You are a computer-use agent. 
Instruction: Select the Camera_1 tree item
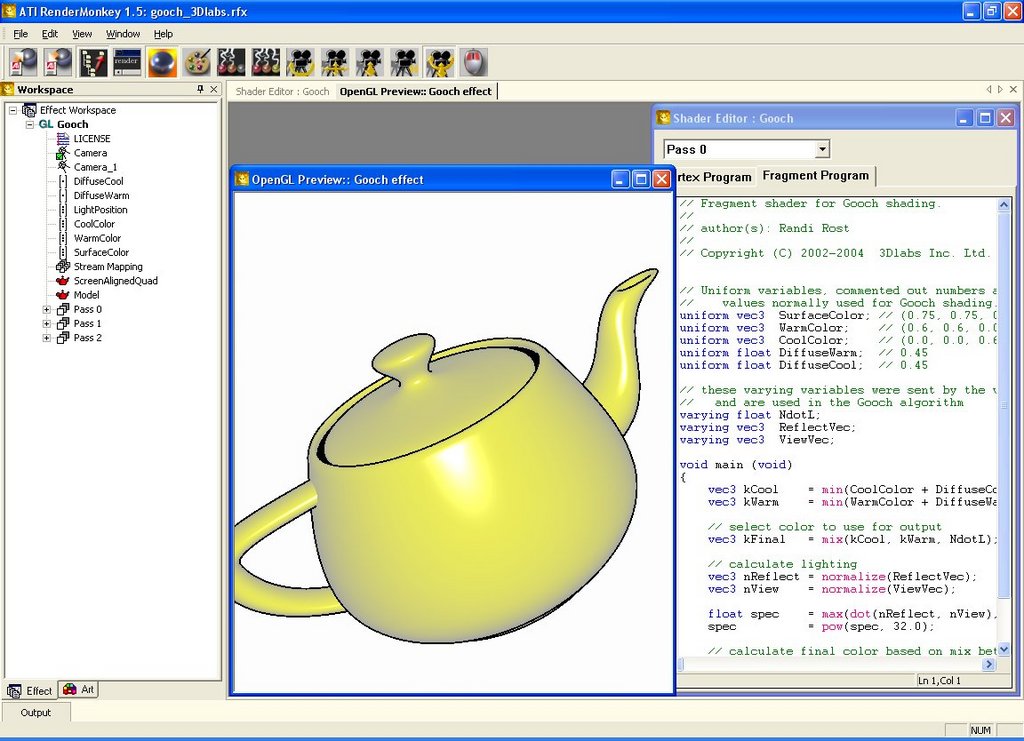pyautogui.click(x=95, y=167)
